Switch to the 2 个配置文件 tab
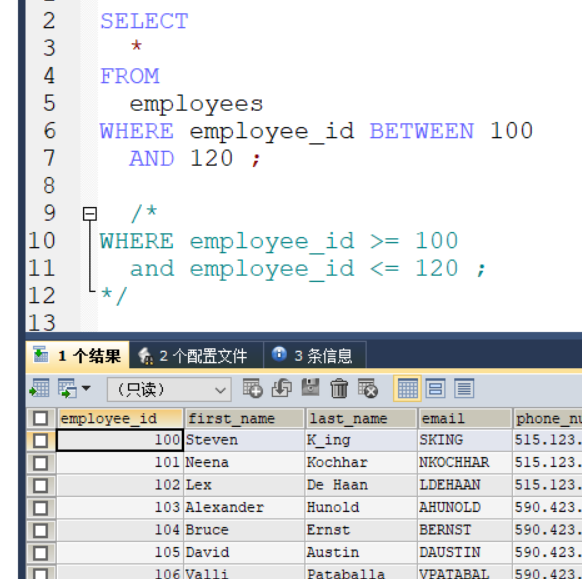 click(197, 356)
